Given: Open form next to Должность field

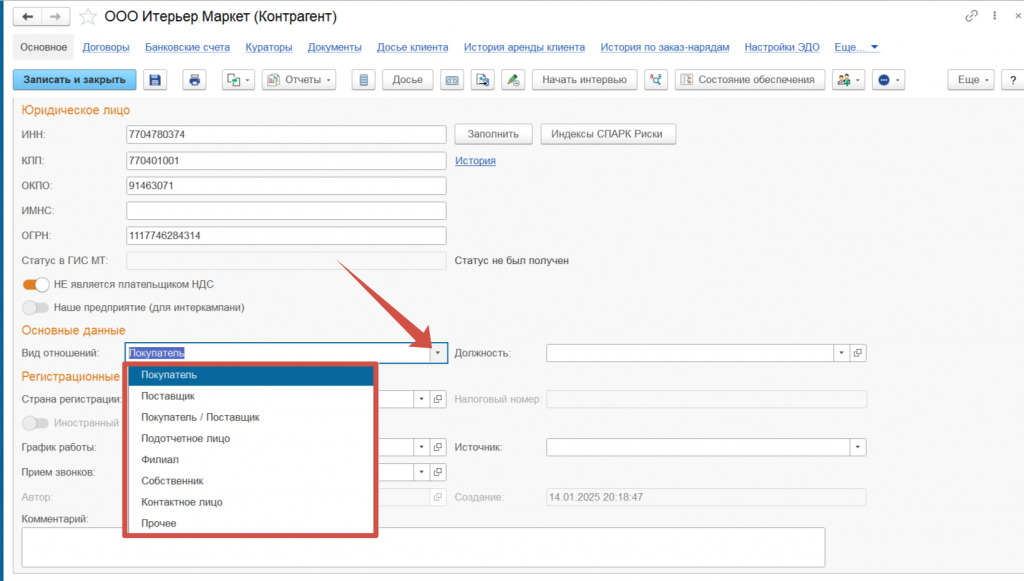Looking at the screenshot, I should pyautogui.click(x=858, y=353).
